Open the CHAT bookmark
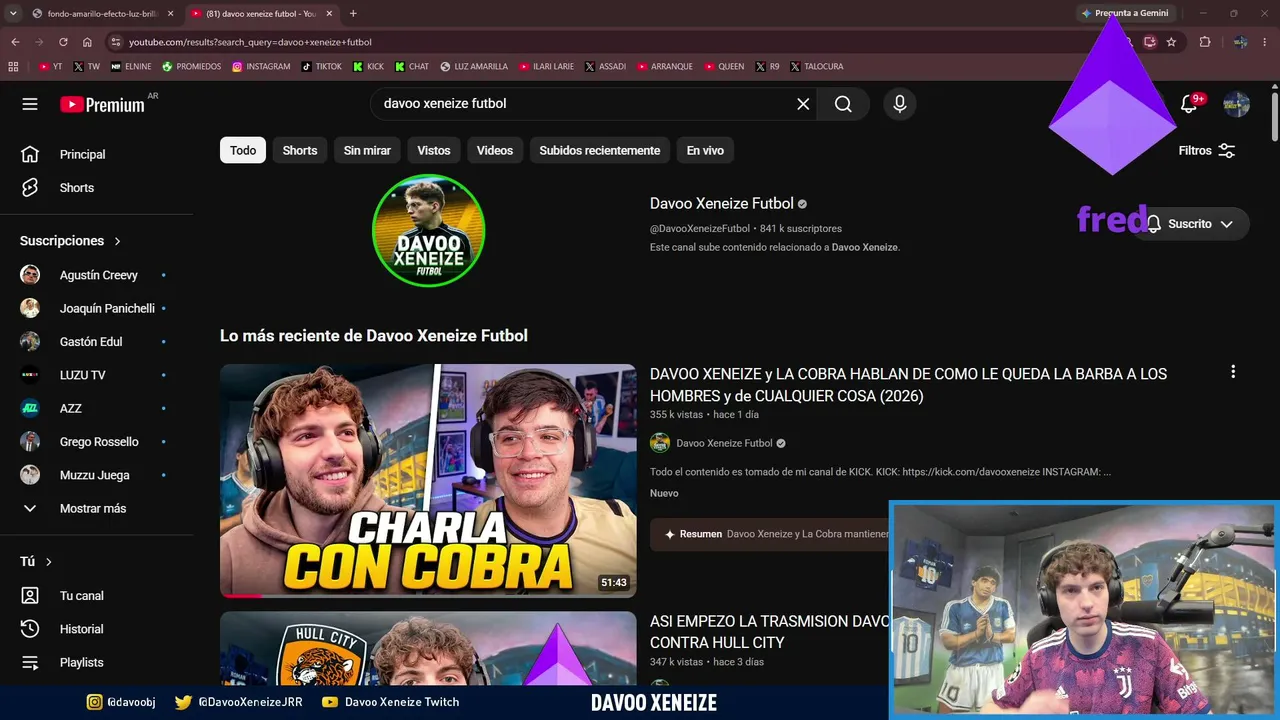 coord(412,66)
